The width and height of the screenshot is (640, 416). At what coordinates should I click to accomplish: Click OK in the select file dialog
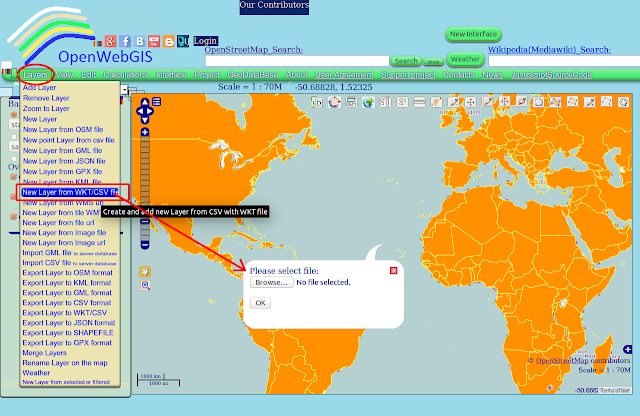click(x=260, y=303)
